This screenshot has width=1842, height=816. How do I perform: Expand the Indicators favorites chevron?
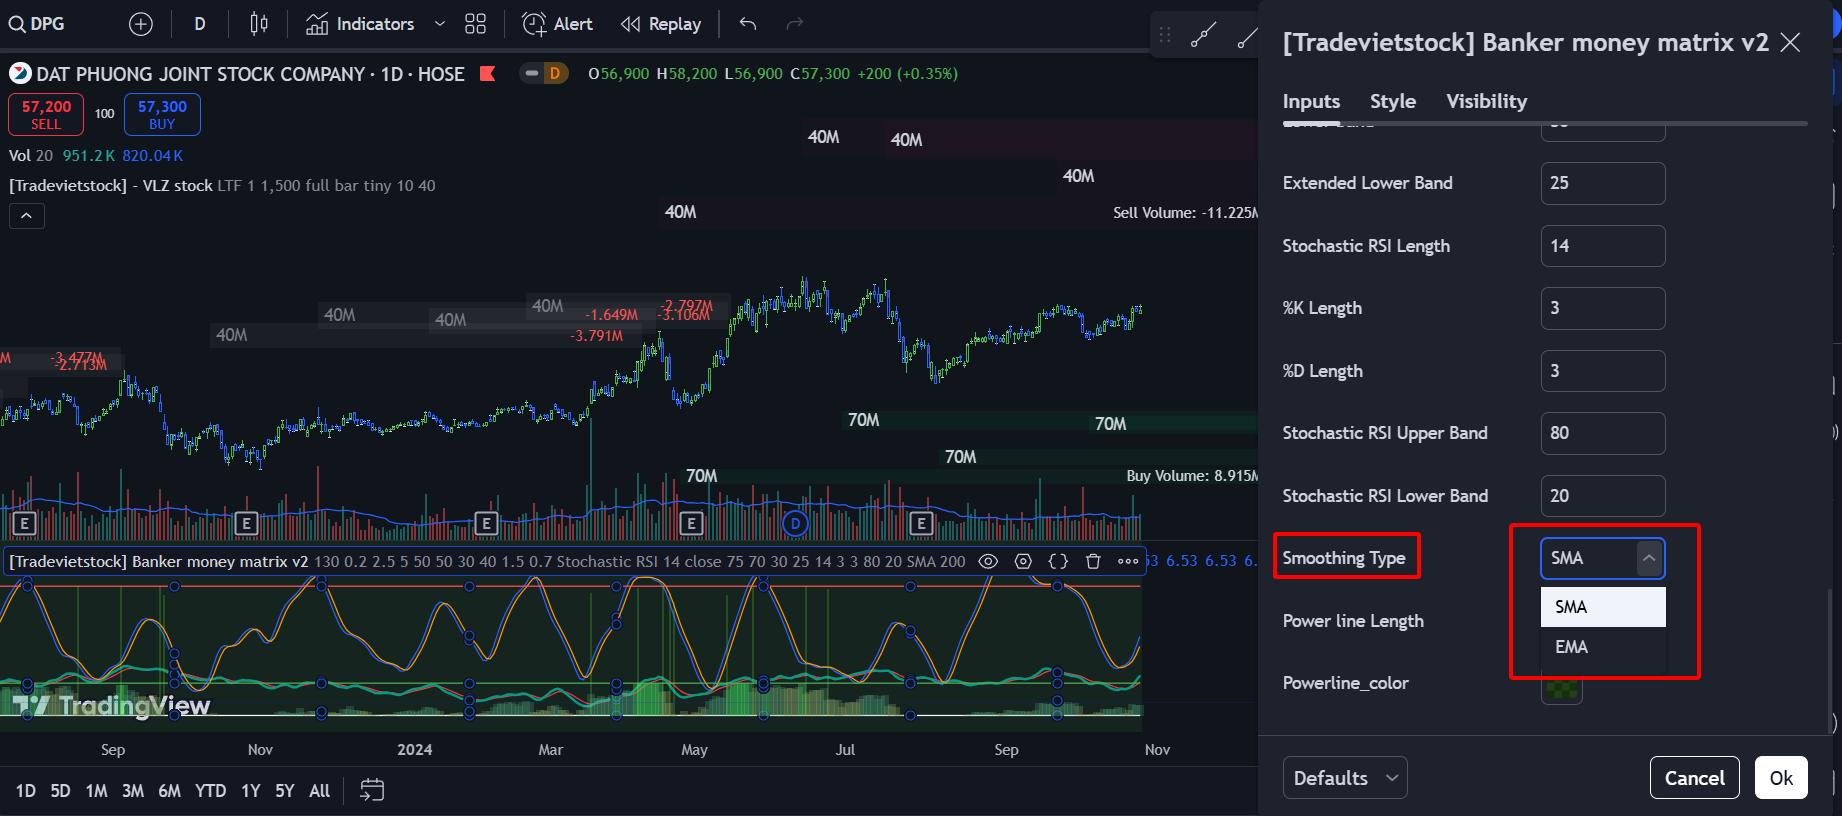(439, 24)
